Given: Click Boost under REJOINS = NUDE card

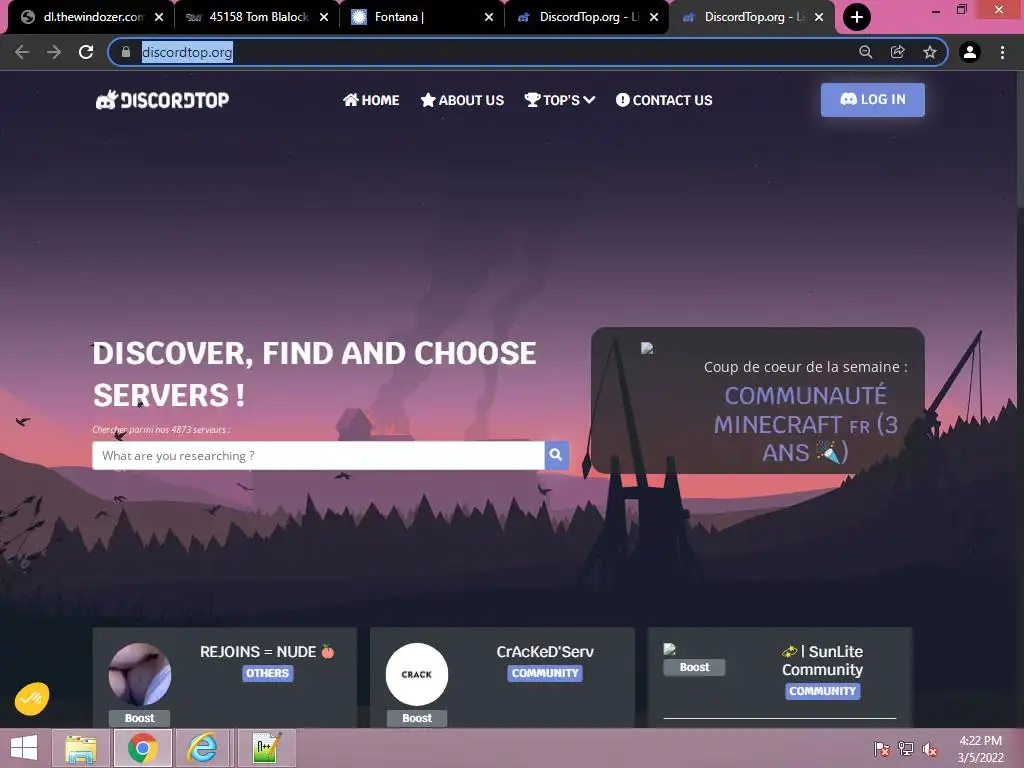Looking at the screenshot, I should [x=140, y=718].
